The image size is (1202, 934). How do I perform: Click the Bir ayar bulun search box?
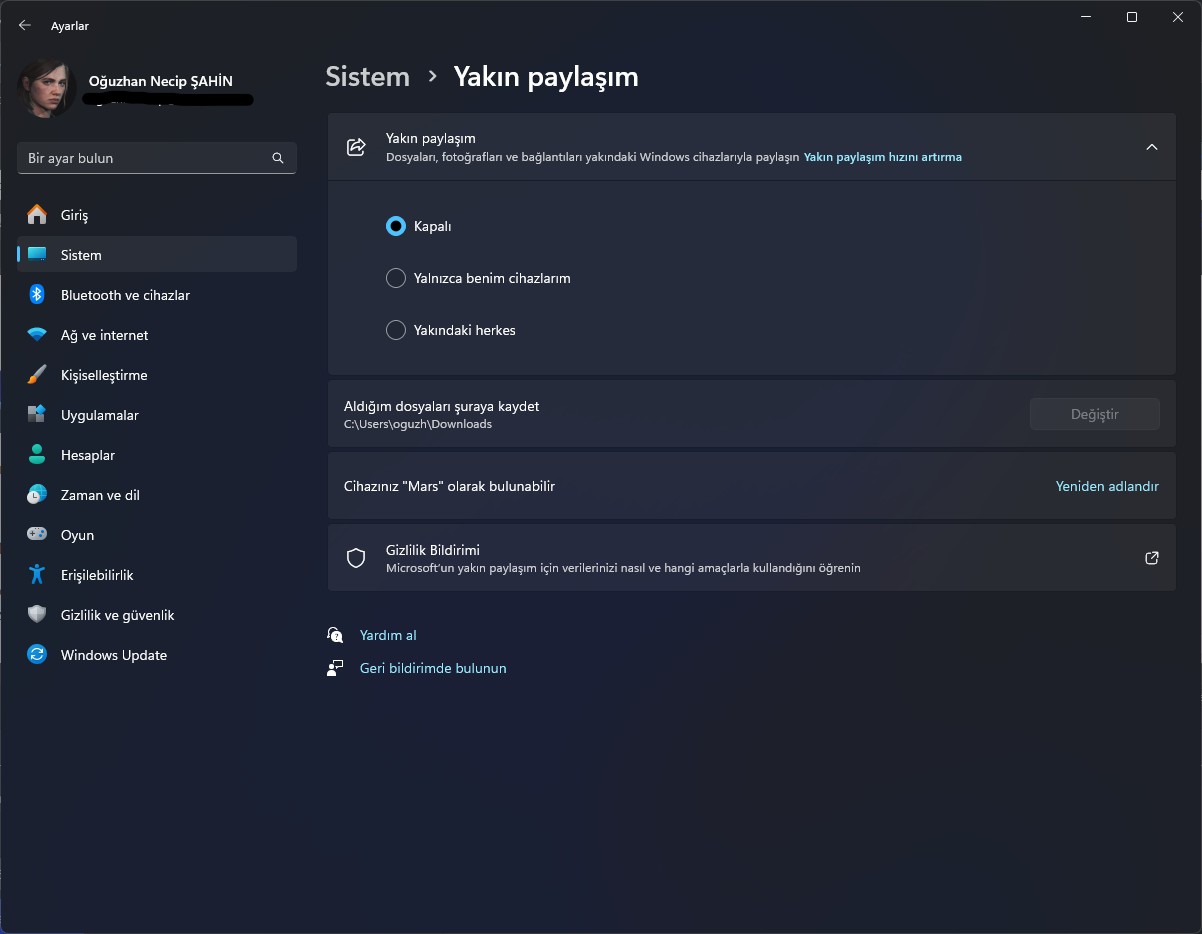[156, 158]
